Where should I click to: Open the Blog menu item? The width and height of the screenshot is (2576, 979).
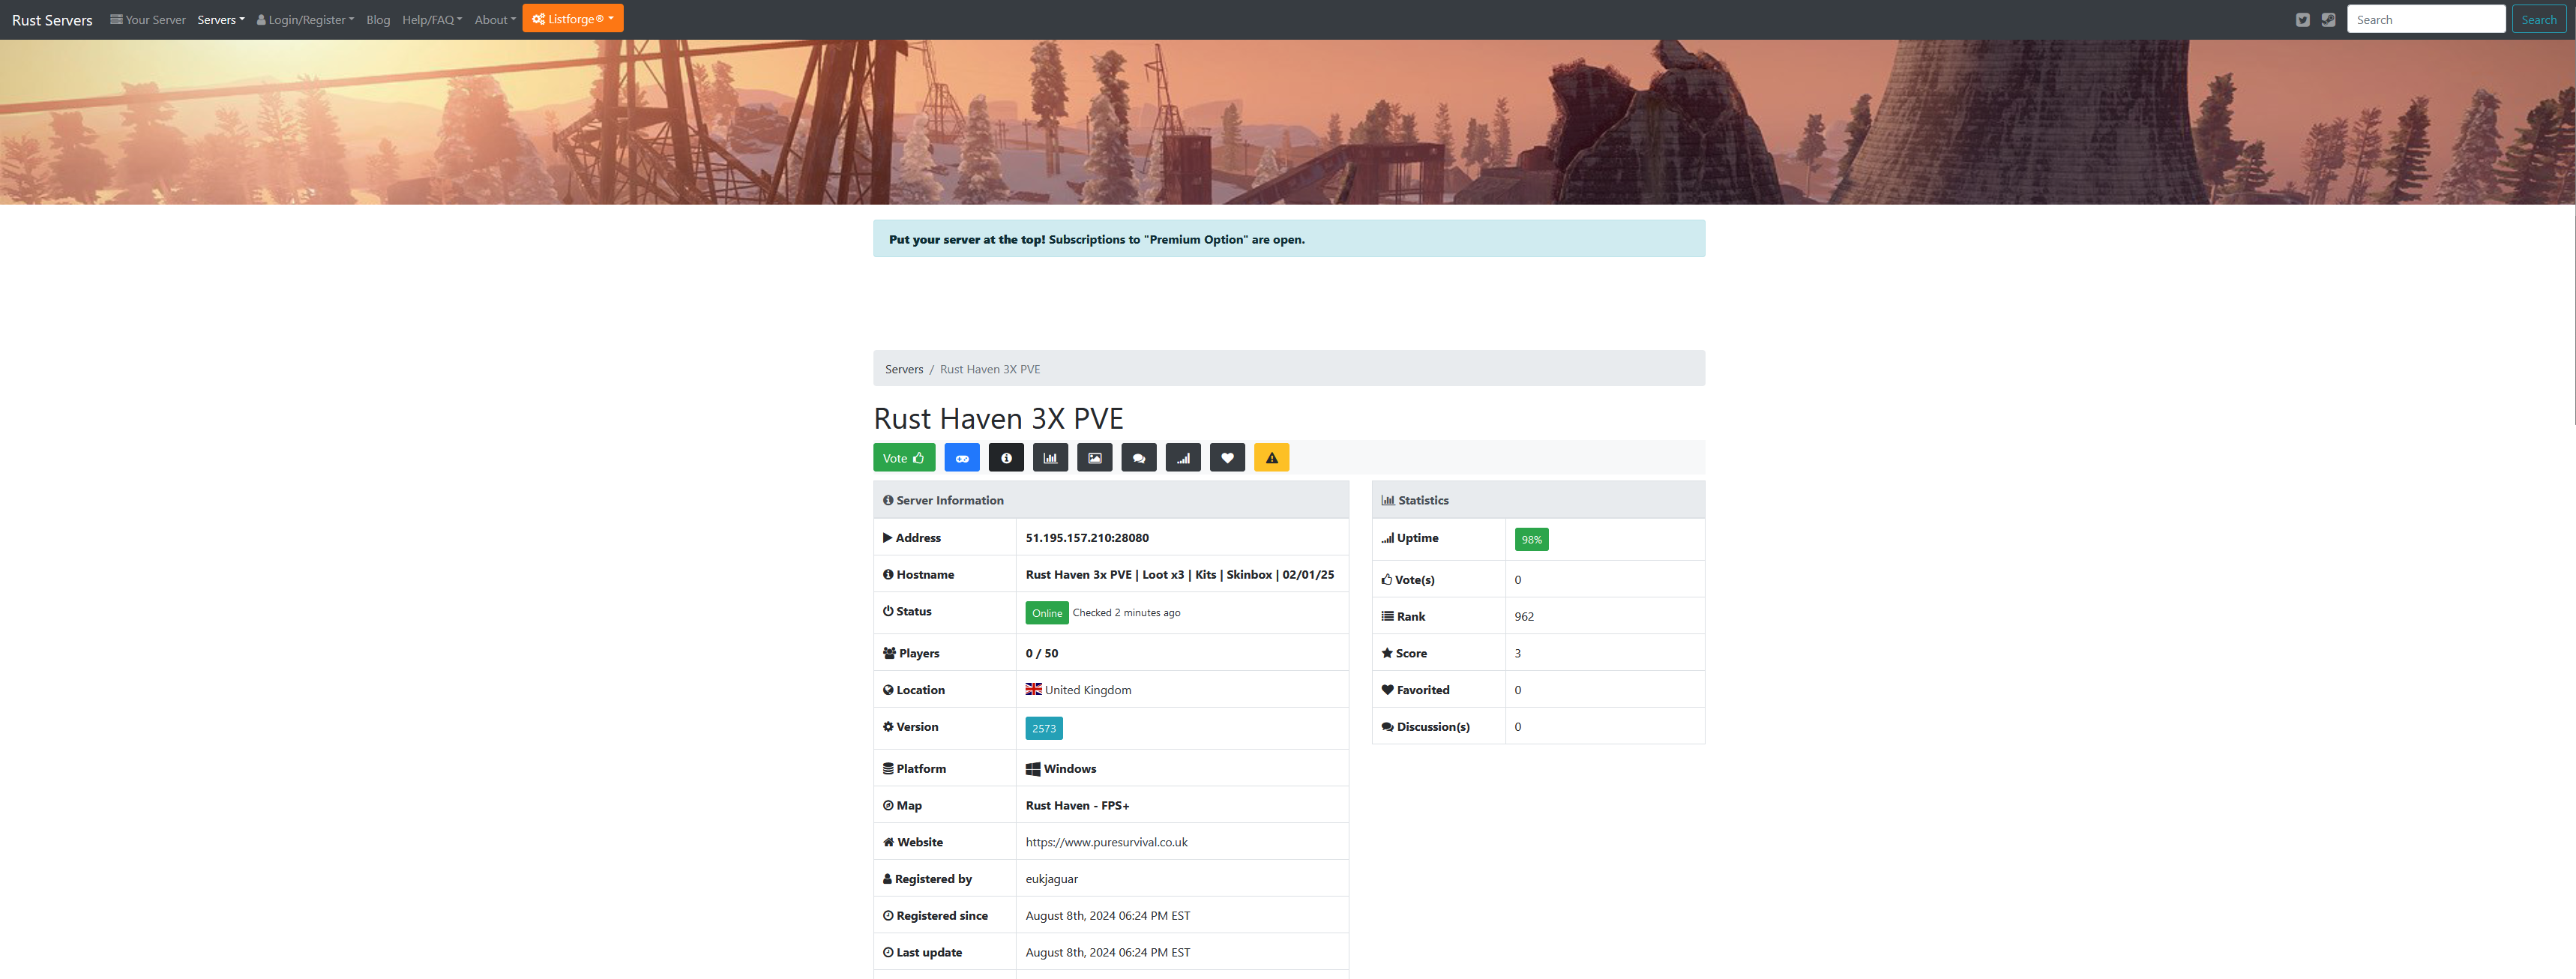(378, 20)
